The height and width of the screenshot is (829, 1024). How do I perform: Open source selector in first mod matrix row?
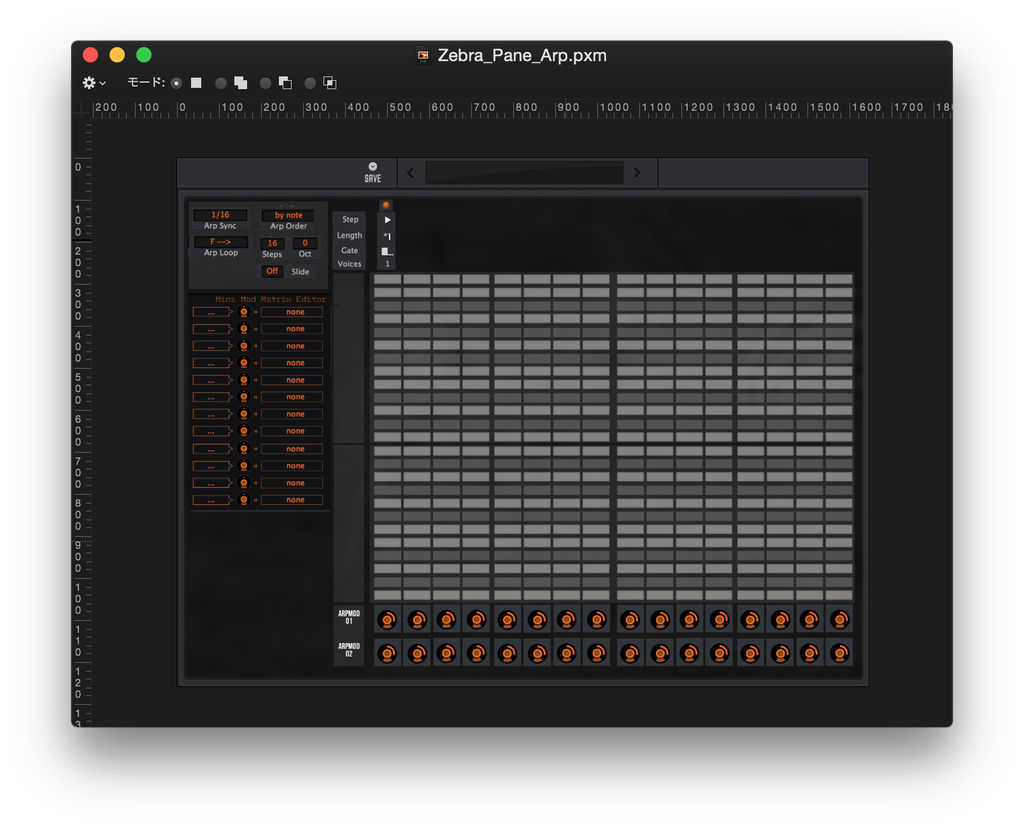pyautogui.click(x=212, y=312)
